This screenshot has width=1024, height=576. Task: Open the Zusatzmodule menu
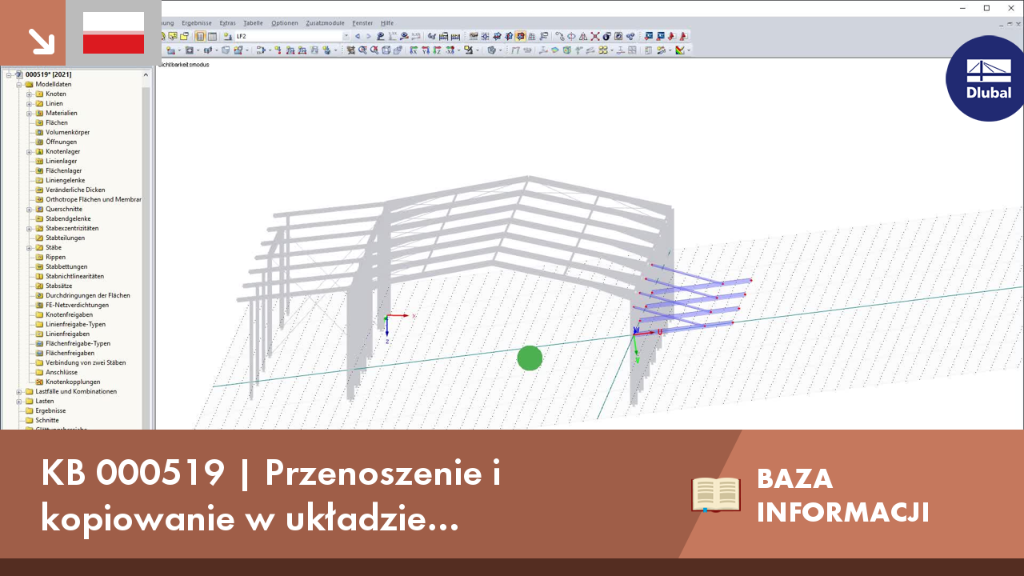325,23
